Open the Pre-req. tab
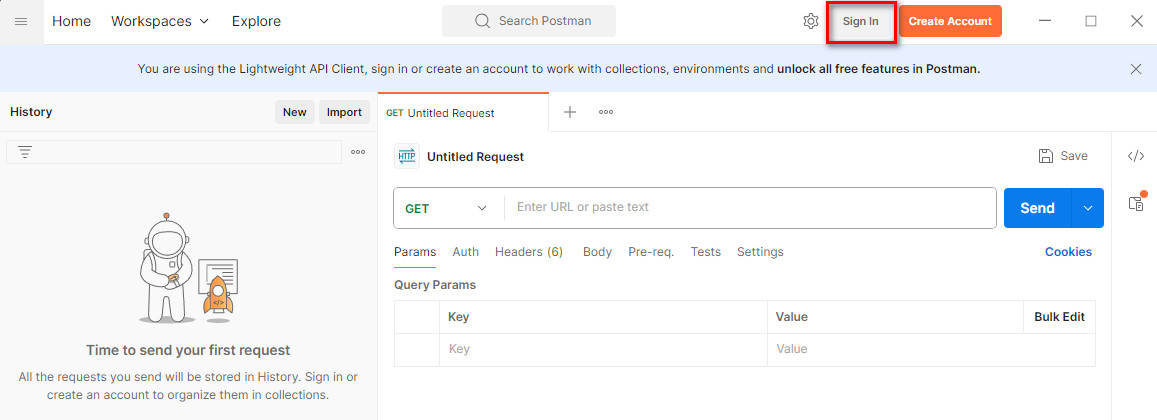This screenshot has height=420, width=1157. [x=651, y=252]
